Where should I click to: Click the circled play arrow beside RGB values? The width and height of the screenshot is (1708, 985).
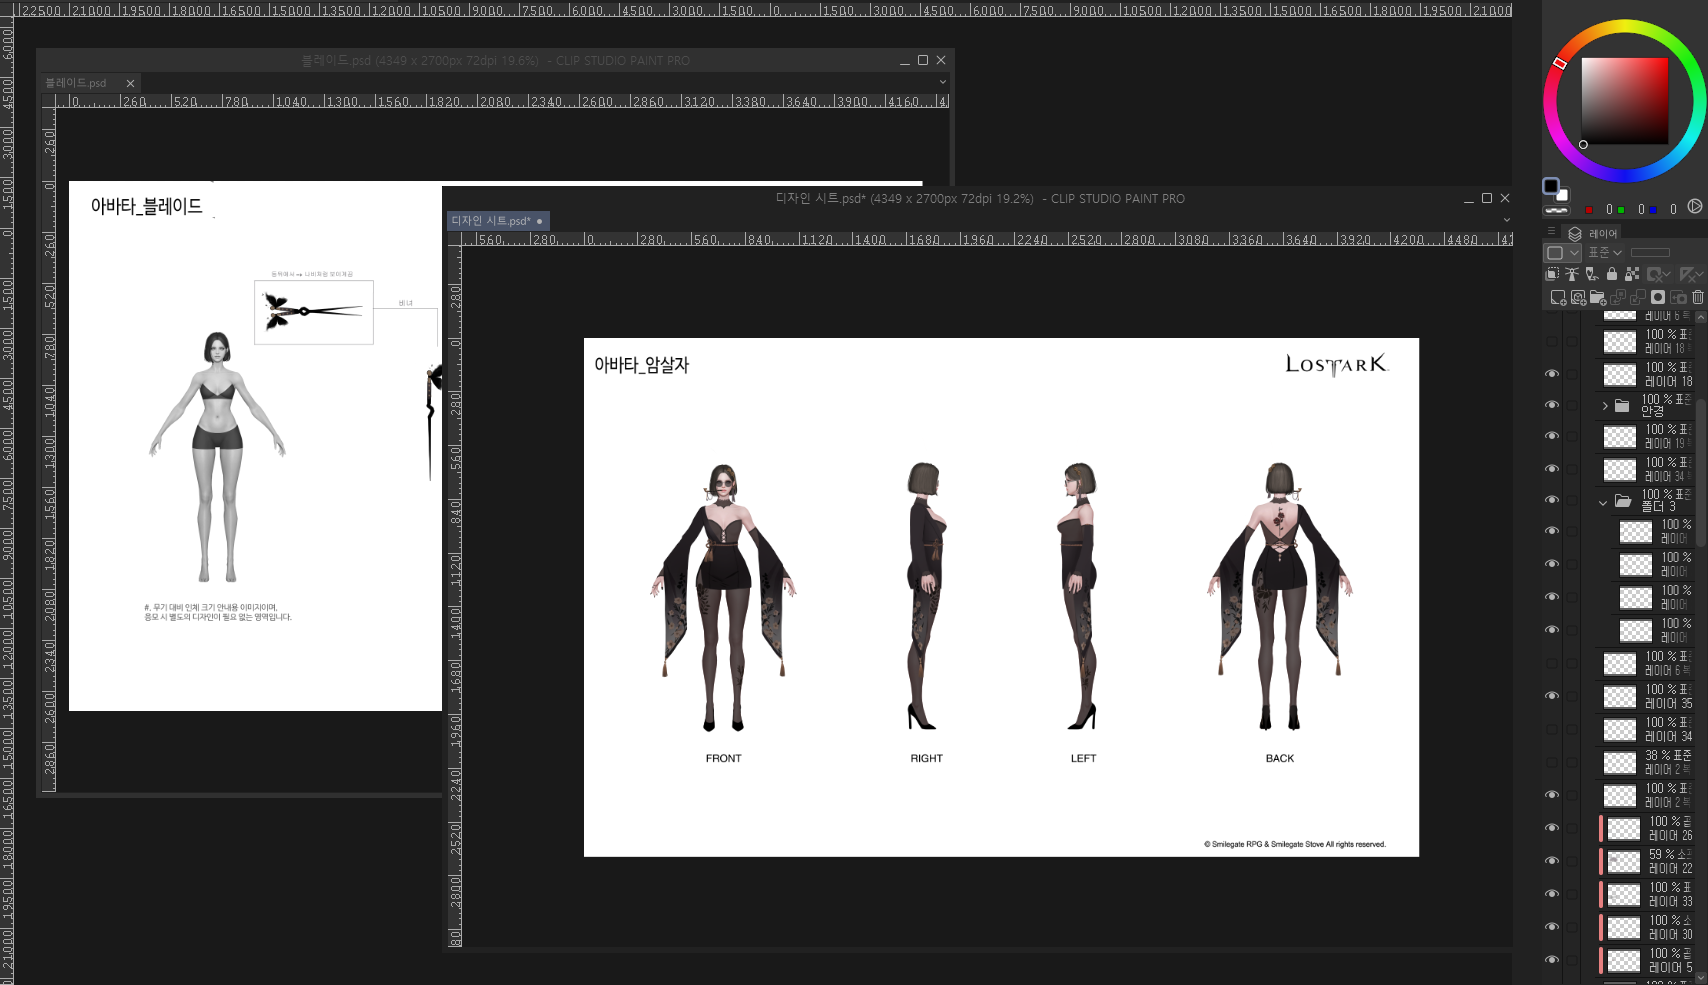(1695, 206)
